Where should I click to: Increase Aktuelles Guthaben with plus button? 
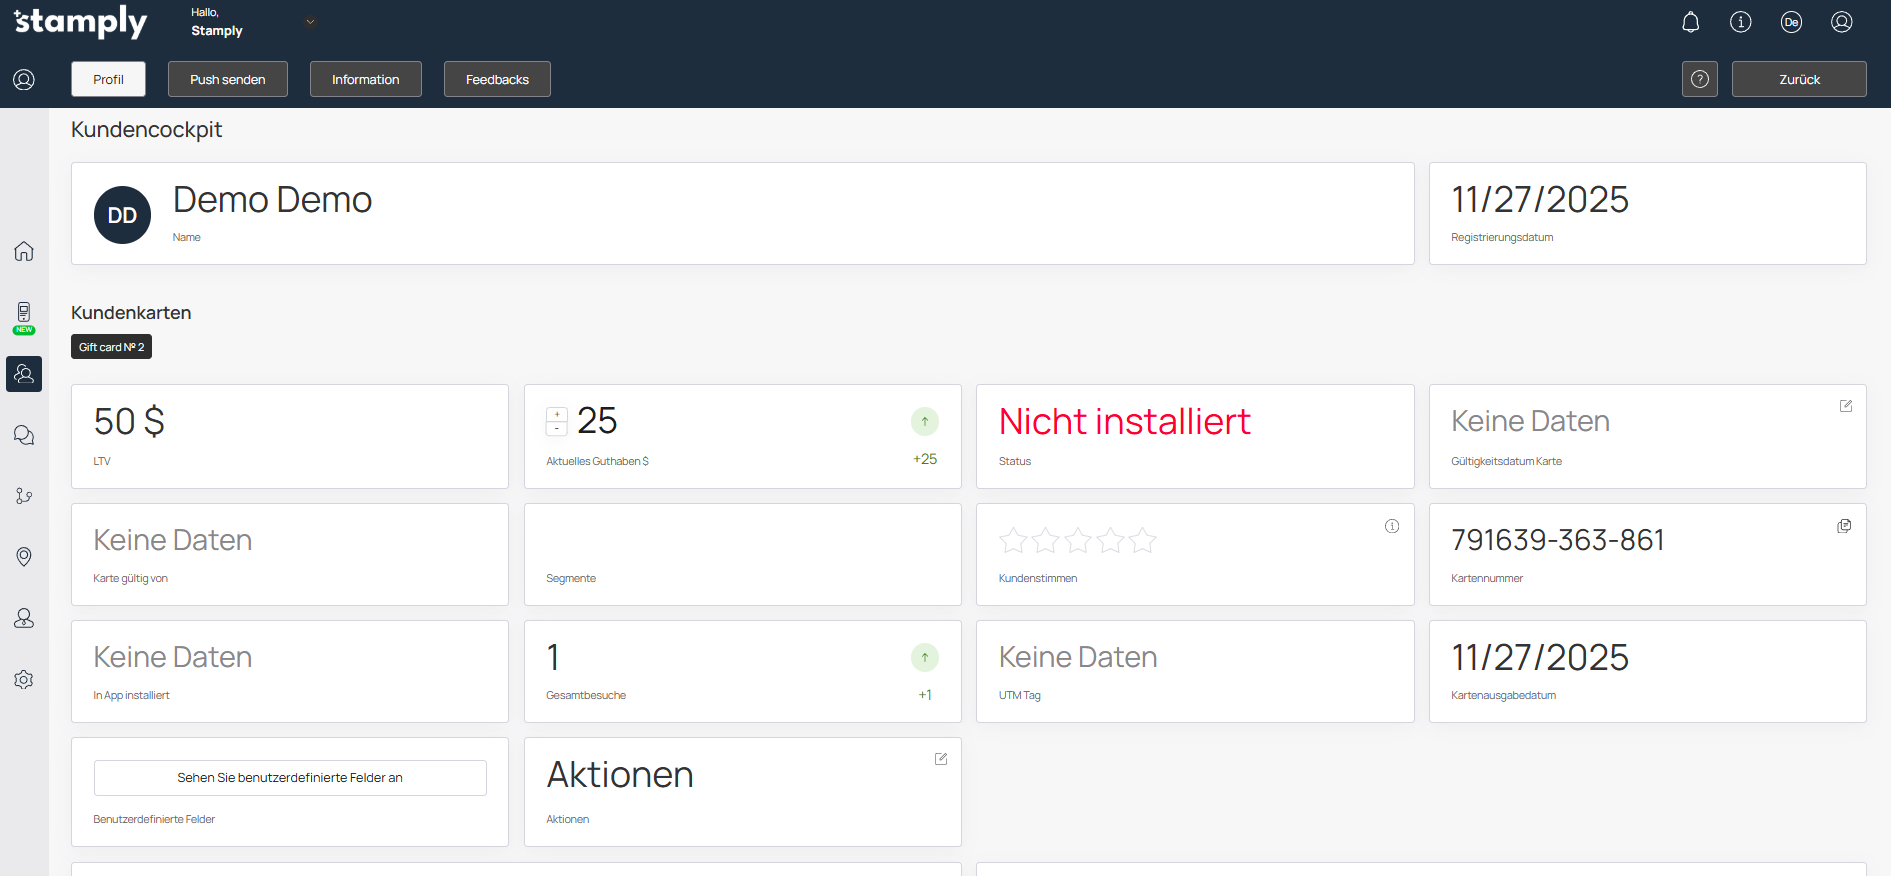557,414
